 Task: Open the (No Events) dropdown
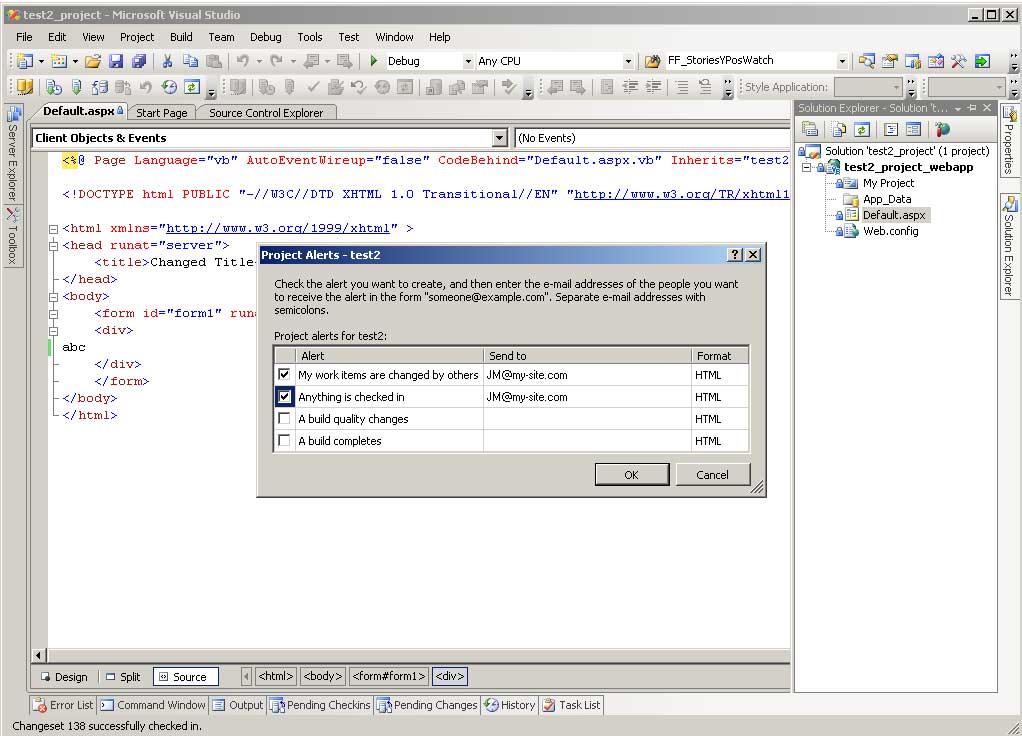click(653, 138)
